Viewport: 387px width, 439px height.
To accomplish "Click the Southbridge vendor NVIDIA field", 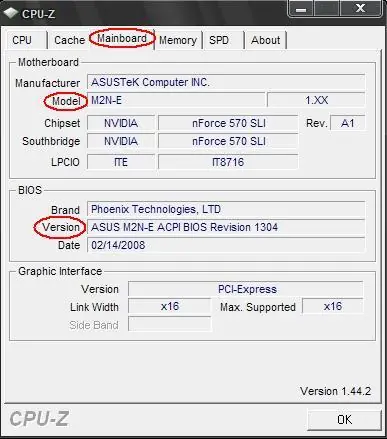I will (121, 141).
